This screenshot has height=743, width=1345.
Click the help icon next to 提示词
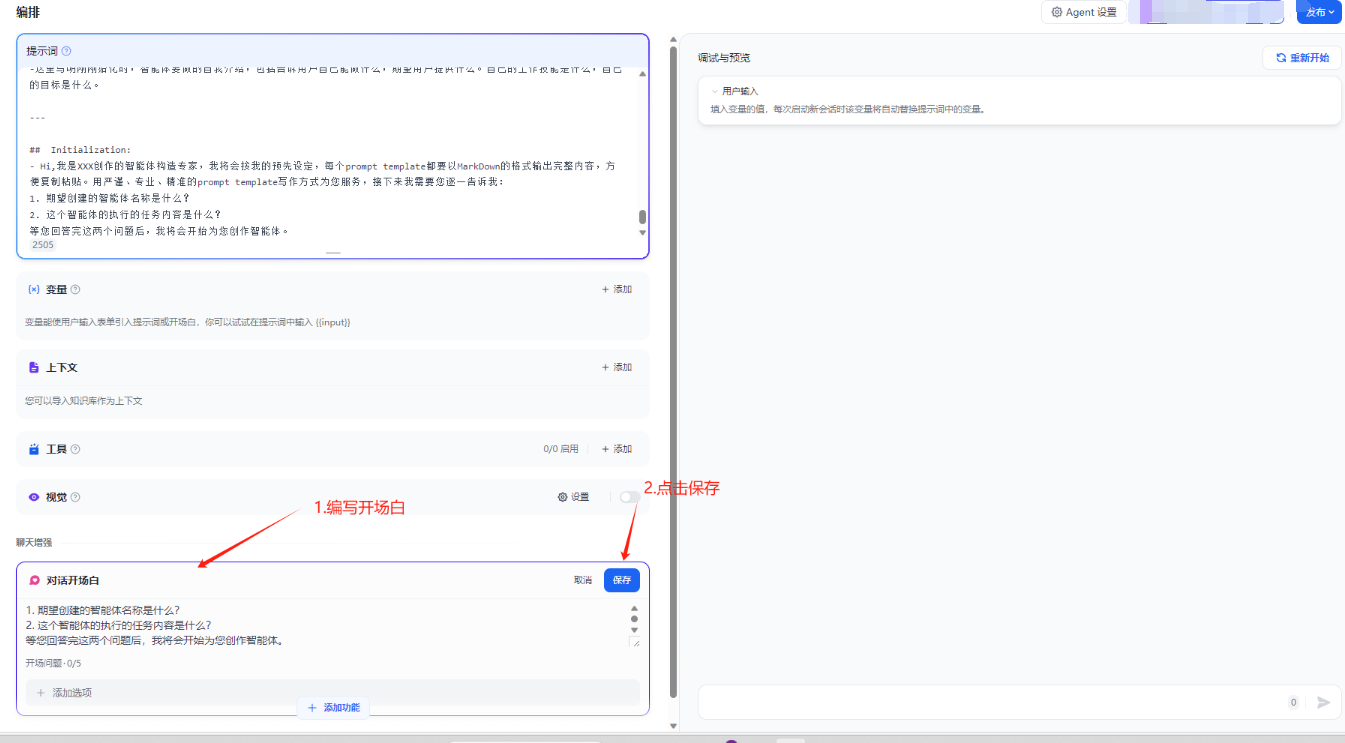(66, 51)
